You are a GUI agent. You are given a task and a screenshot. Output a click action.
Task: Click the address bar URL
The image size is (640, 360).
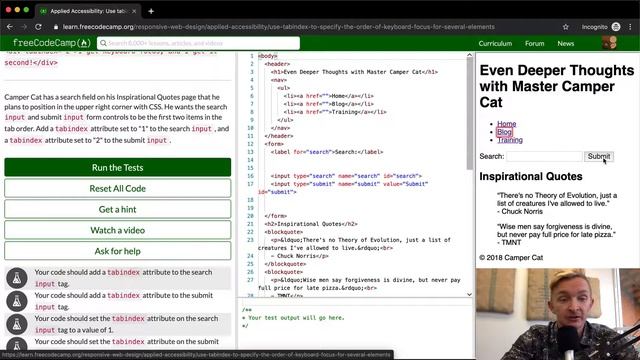coord(278,27)
